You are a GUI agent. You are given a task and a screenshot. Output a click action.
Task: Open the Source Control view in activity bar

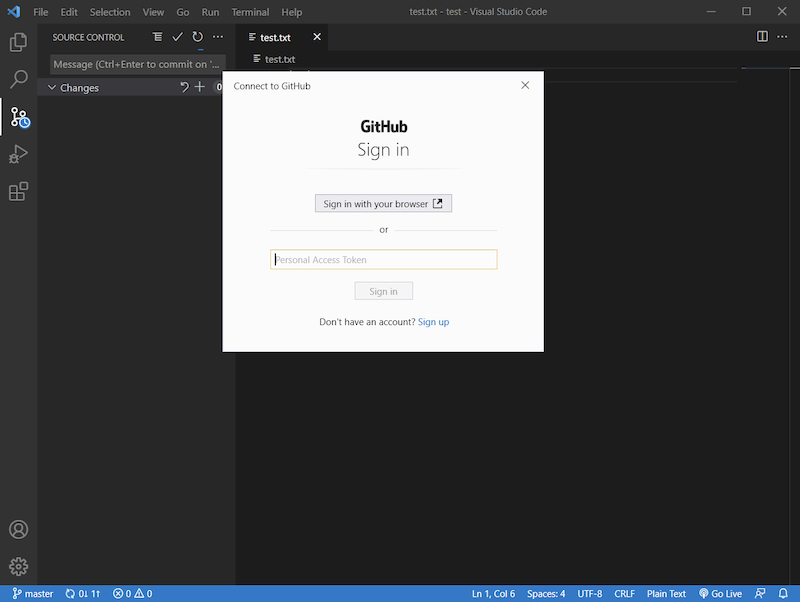coord(18,117)
